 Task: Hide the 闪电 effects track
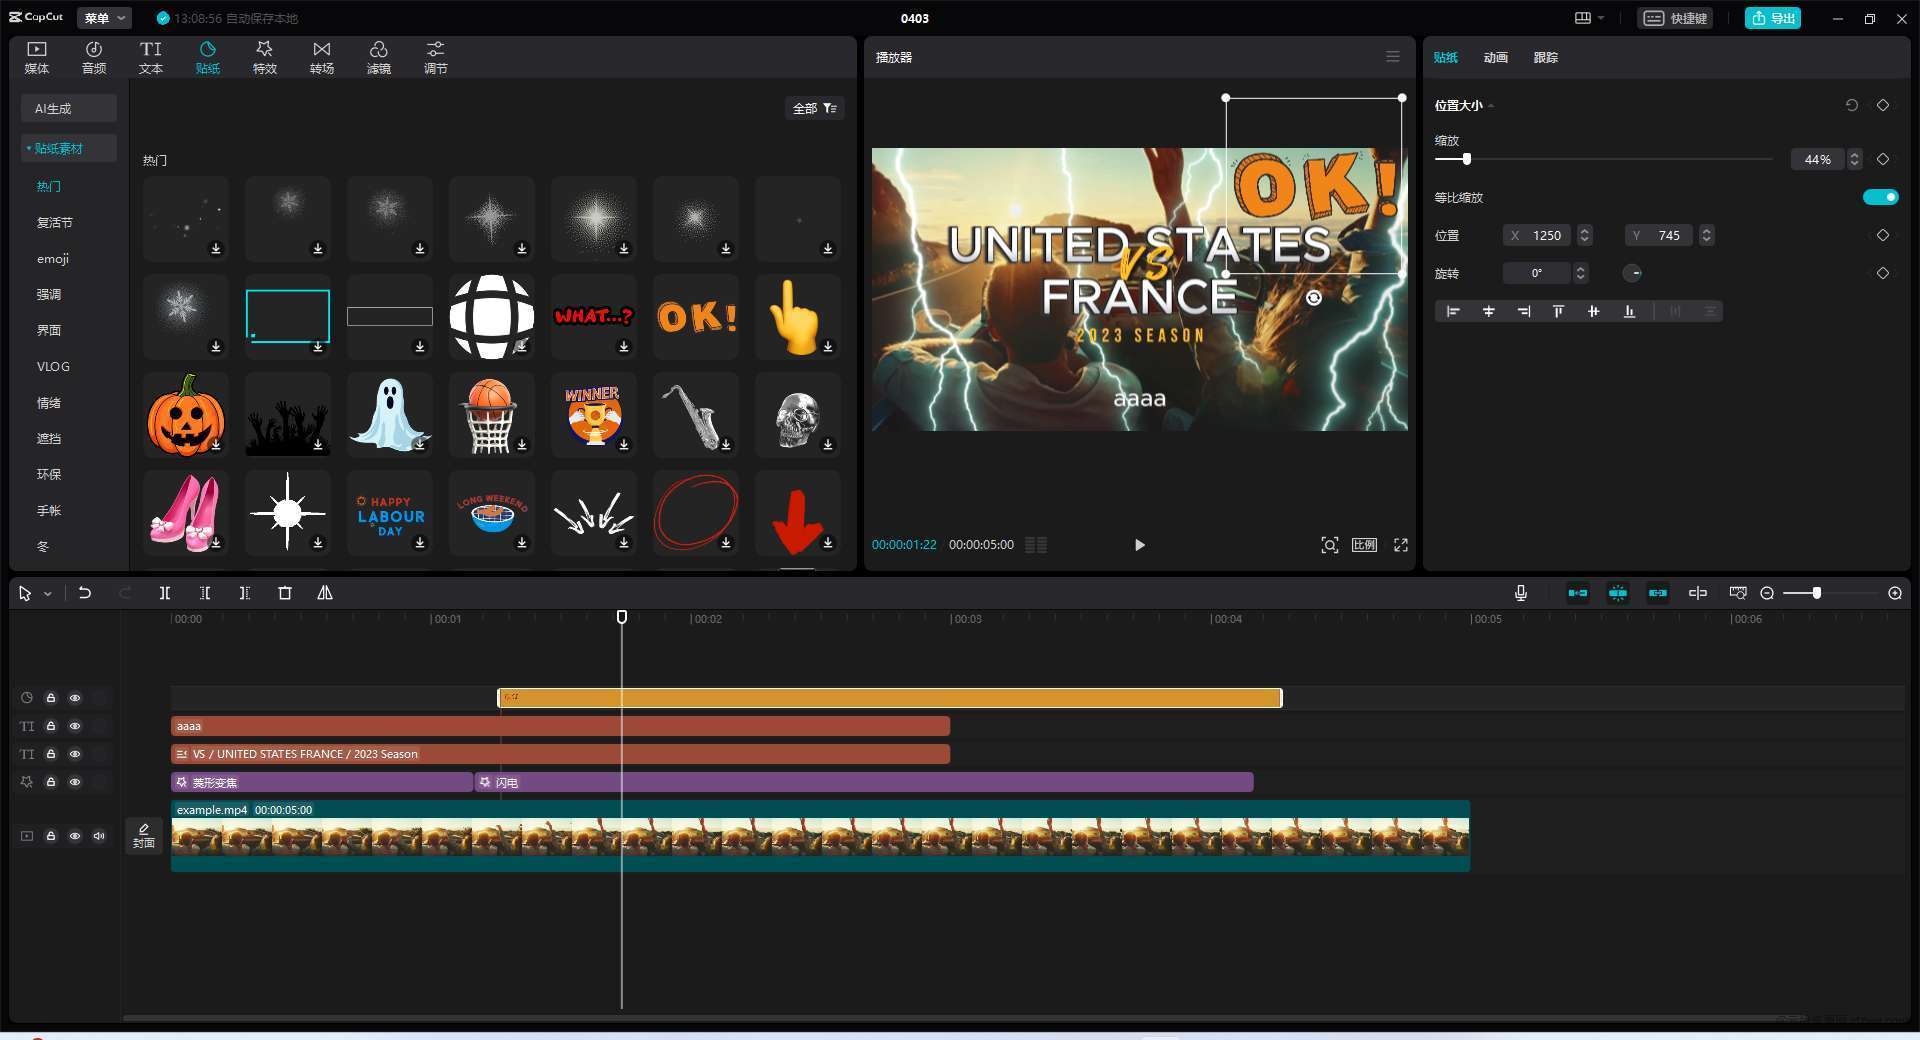pyautogui.click(x=75, y=782)
